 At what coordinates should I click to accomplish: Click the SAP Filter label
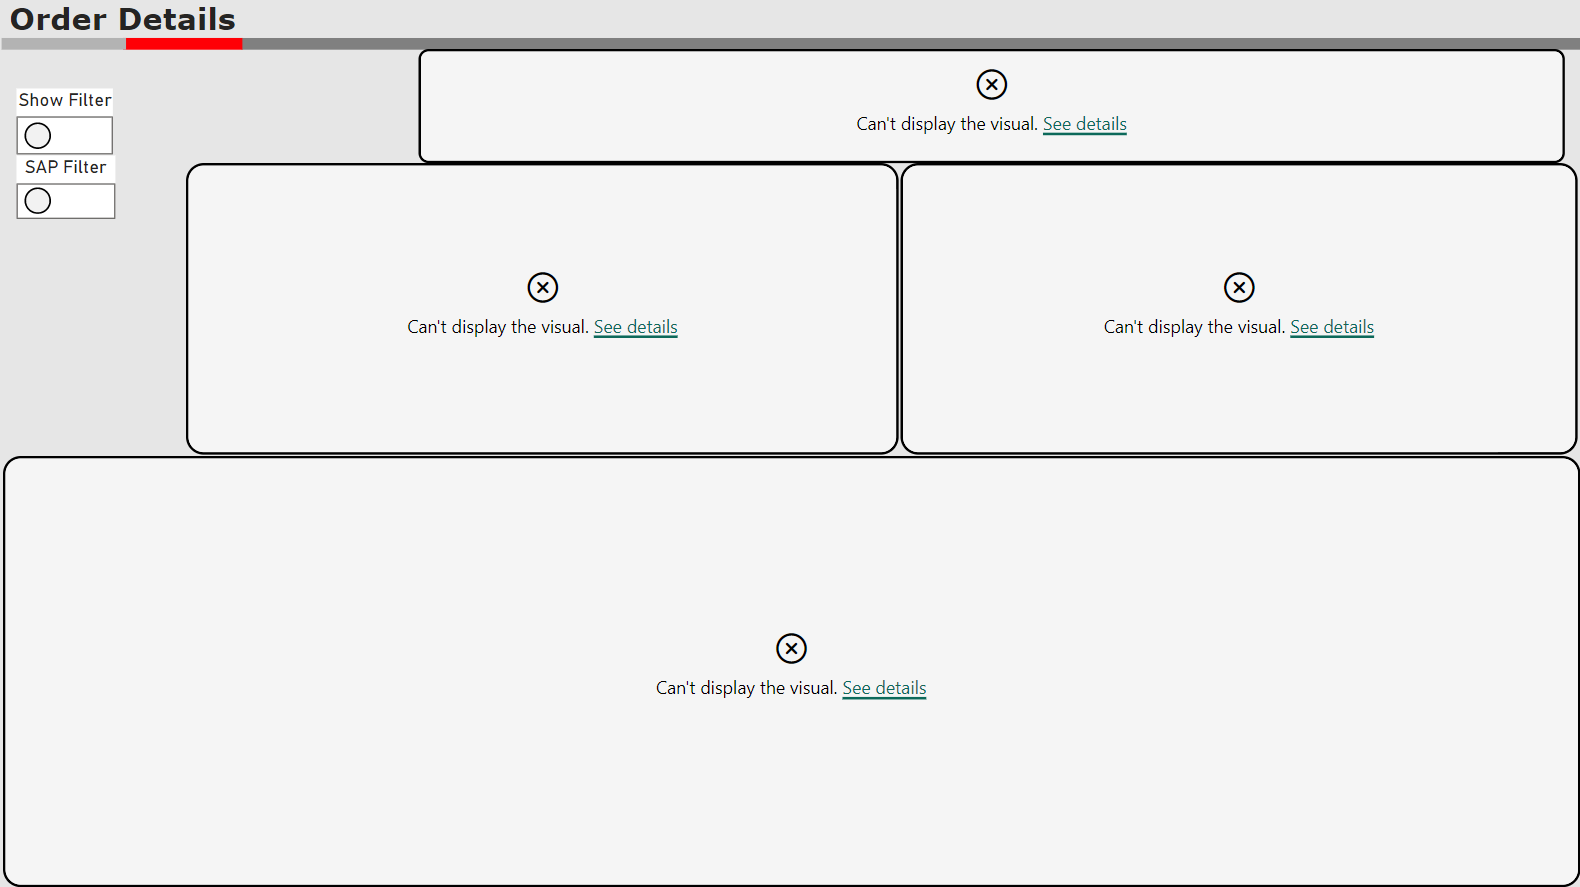point(65,167)
